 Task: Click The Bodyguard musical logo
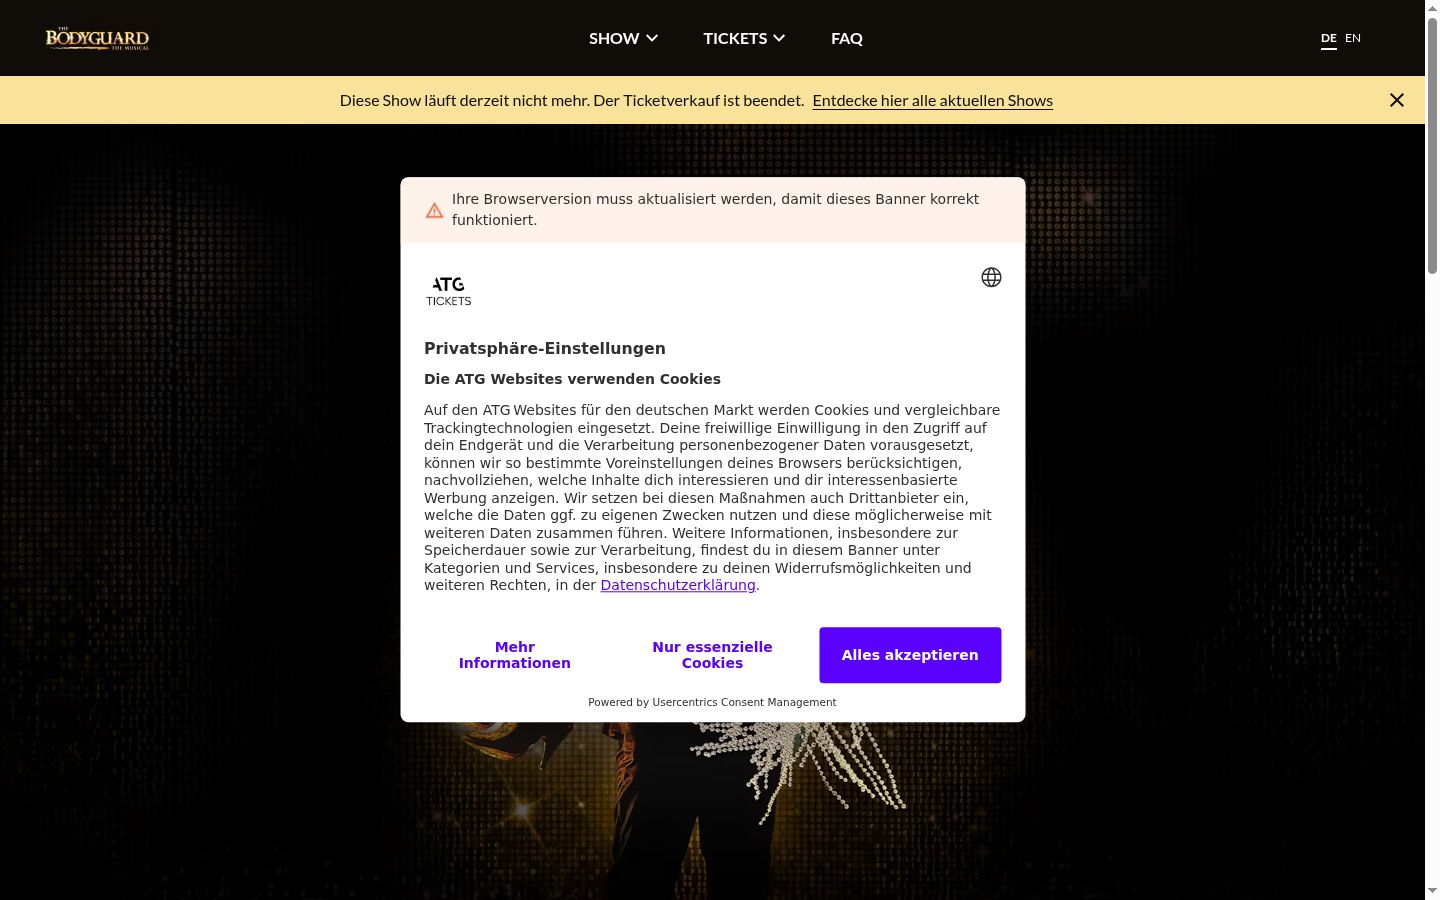coord(97,39)
